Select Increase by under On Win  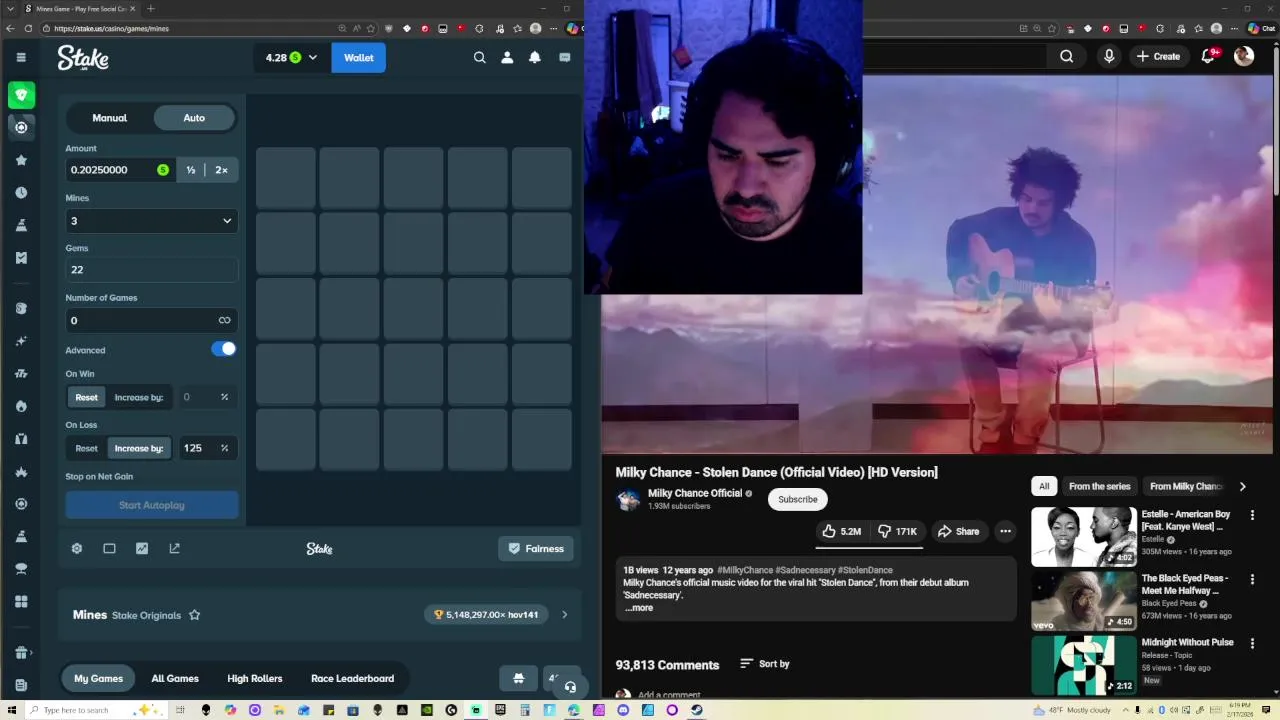coord(139,397)
